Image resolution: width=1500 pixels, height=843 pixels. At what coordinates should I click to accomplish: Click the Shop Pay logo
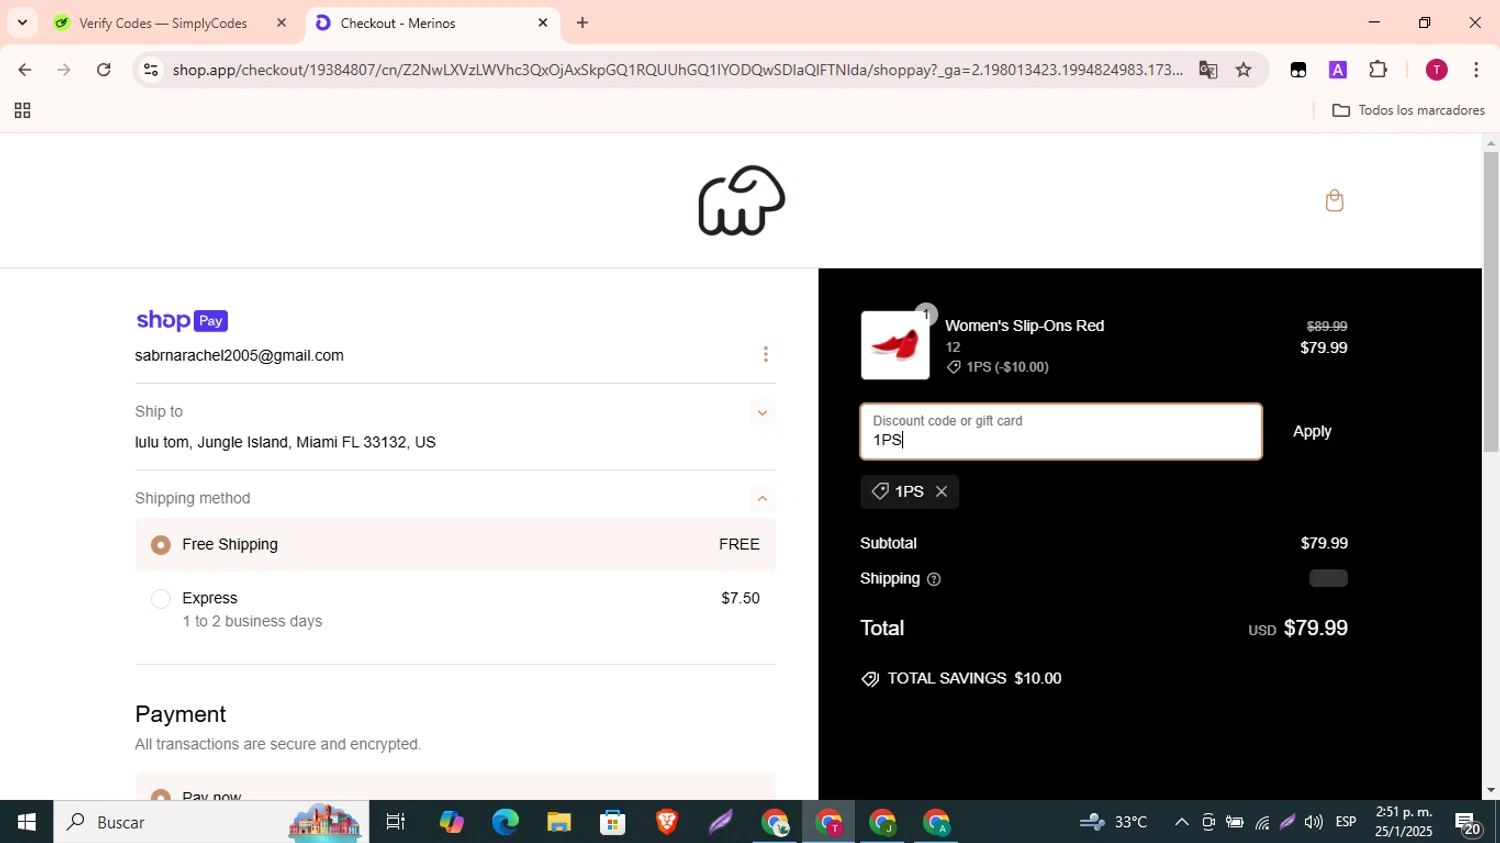coord(182,320)
